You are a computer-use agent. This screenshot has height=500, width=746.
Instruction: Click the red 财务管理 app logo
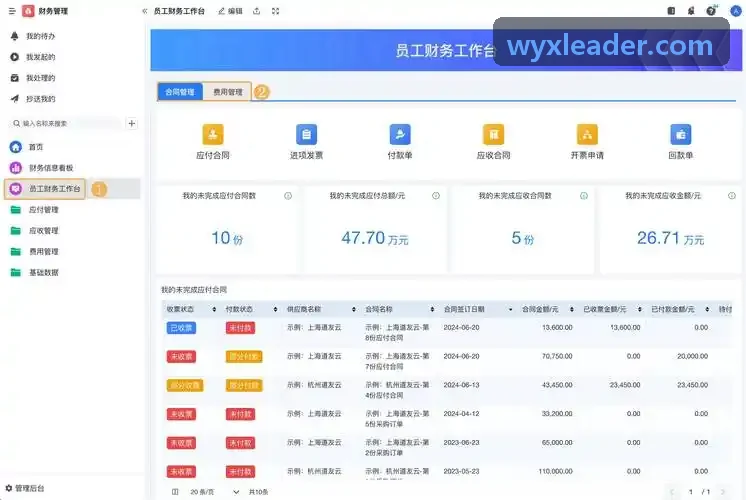tap(29, 11)
